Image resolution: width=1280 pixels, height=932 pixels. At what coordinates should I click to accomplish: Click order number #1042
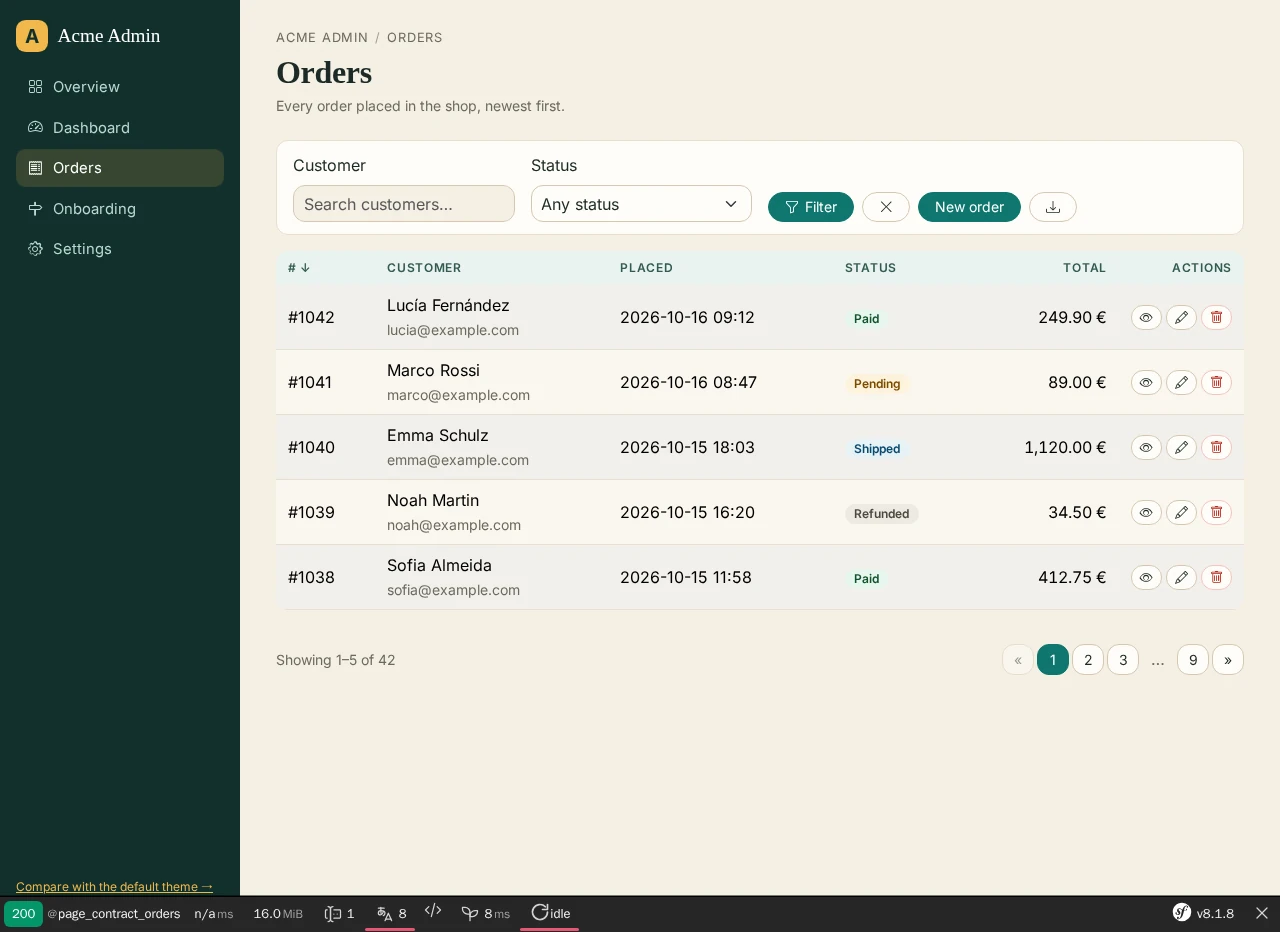tap(311, 317)
